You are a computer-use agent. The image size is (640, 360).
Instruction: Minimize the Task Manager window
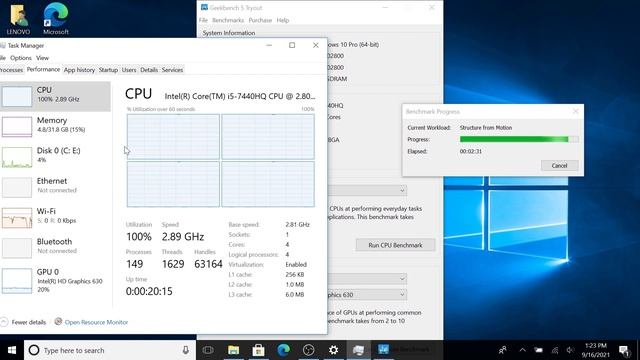(269, 45)
